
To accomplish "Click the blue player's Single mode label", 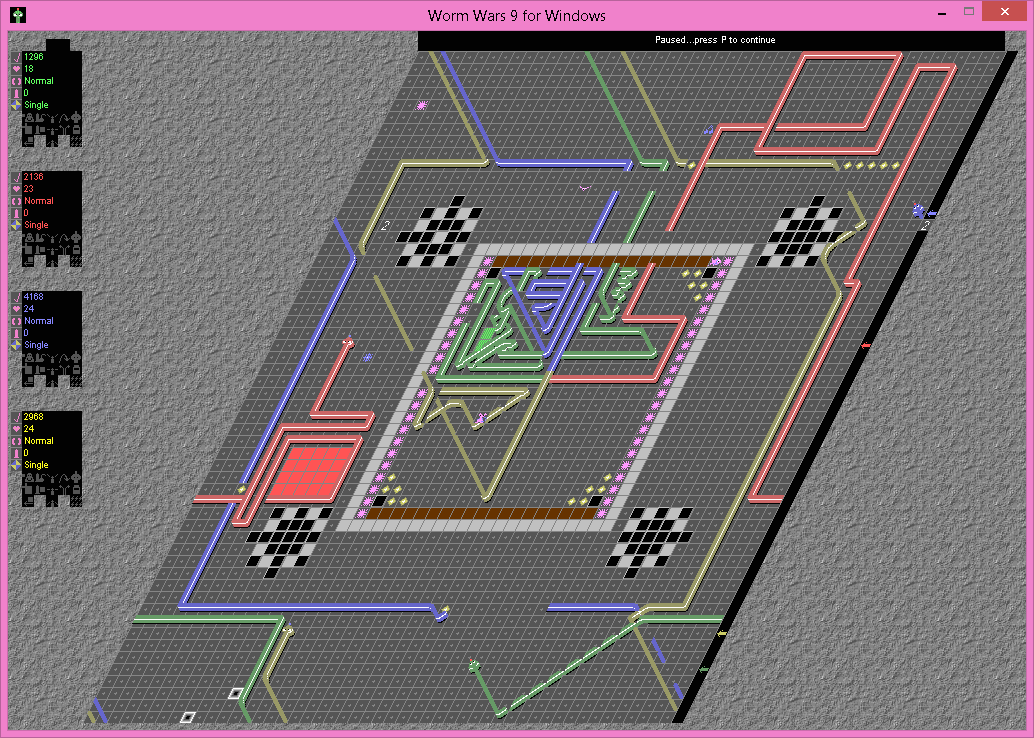I will [x=36, y=345].
